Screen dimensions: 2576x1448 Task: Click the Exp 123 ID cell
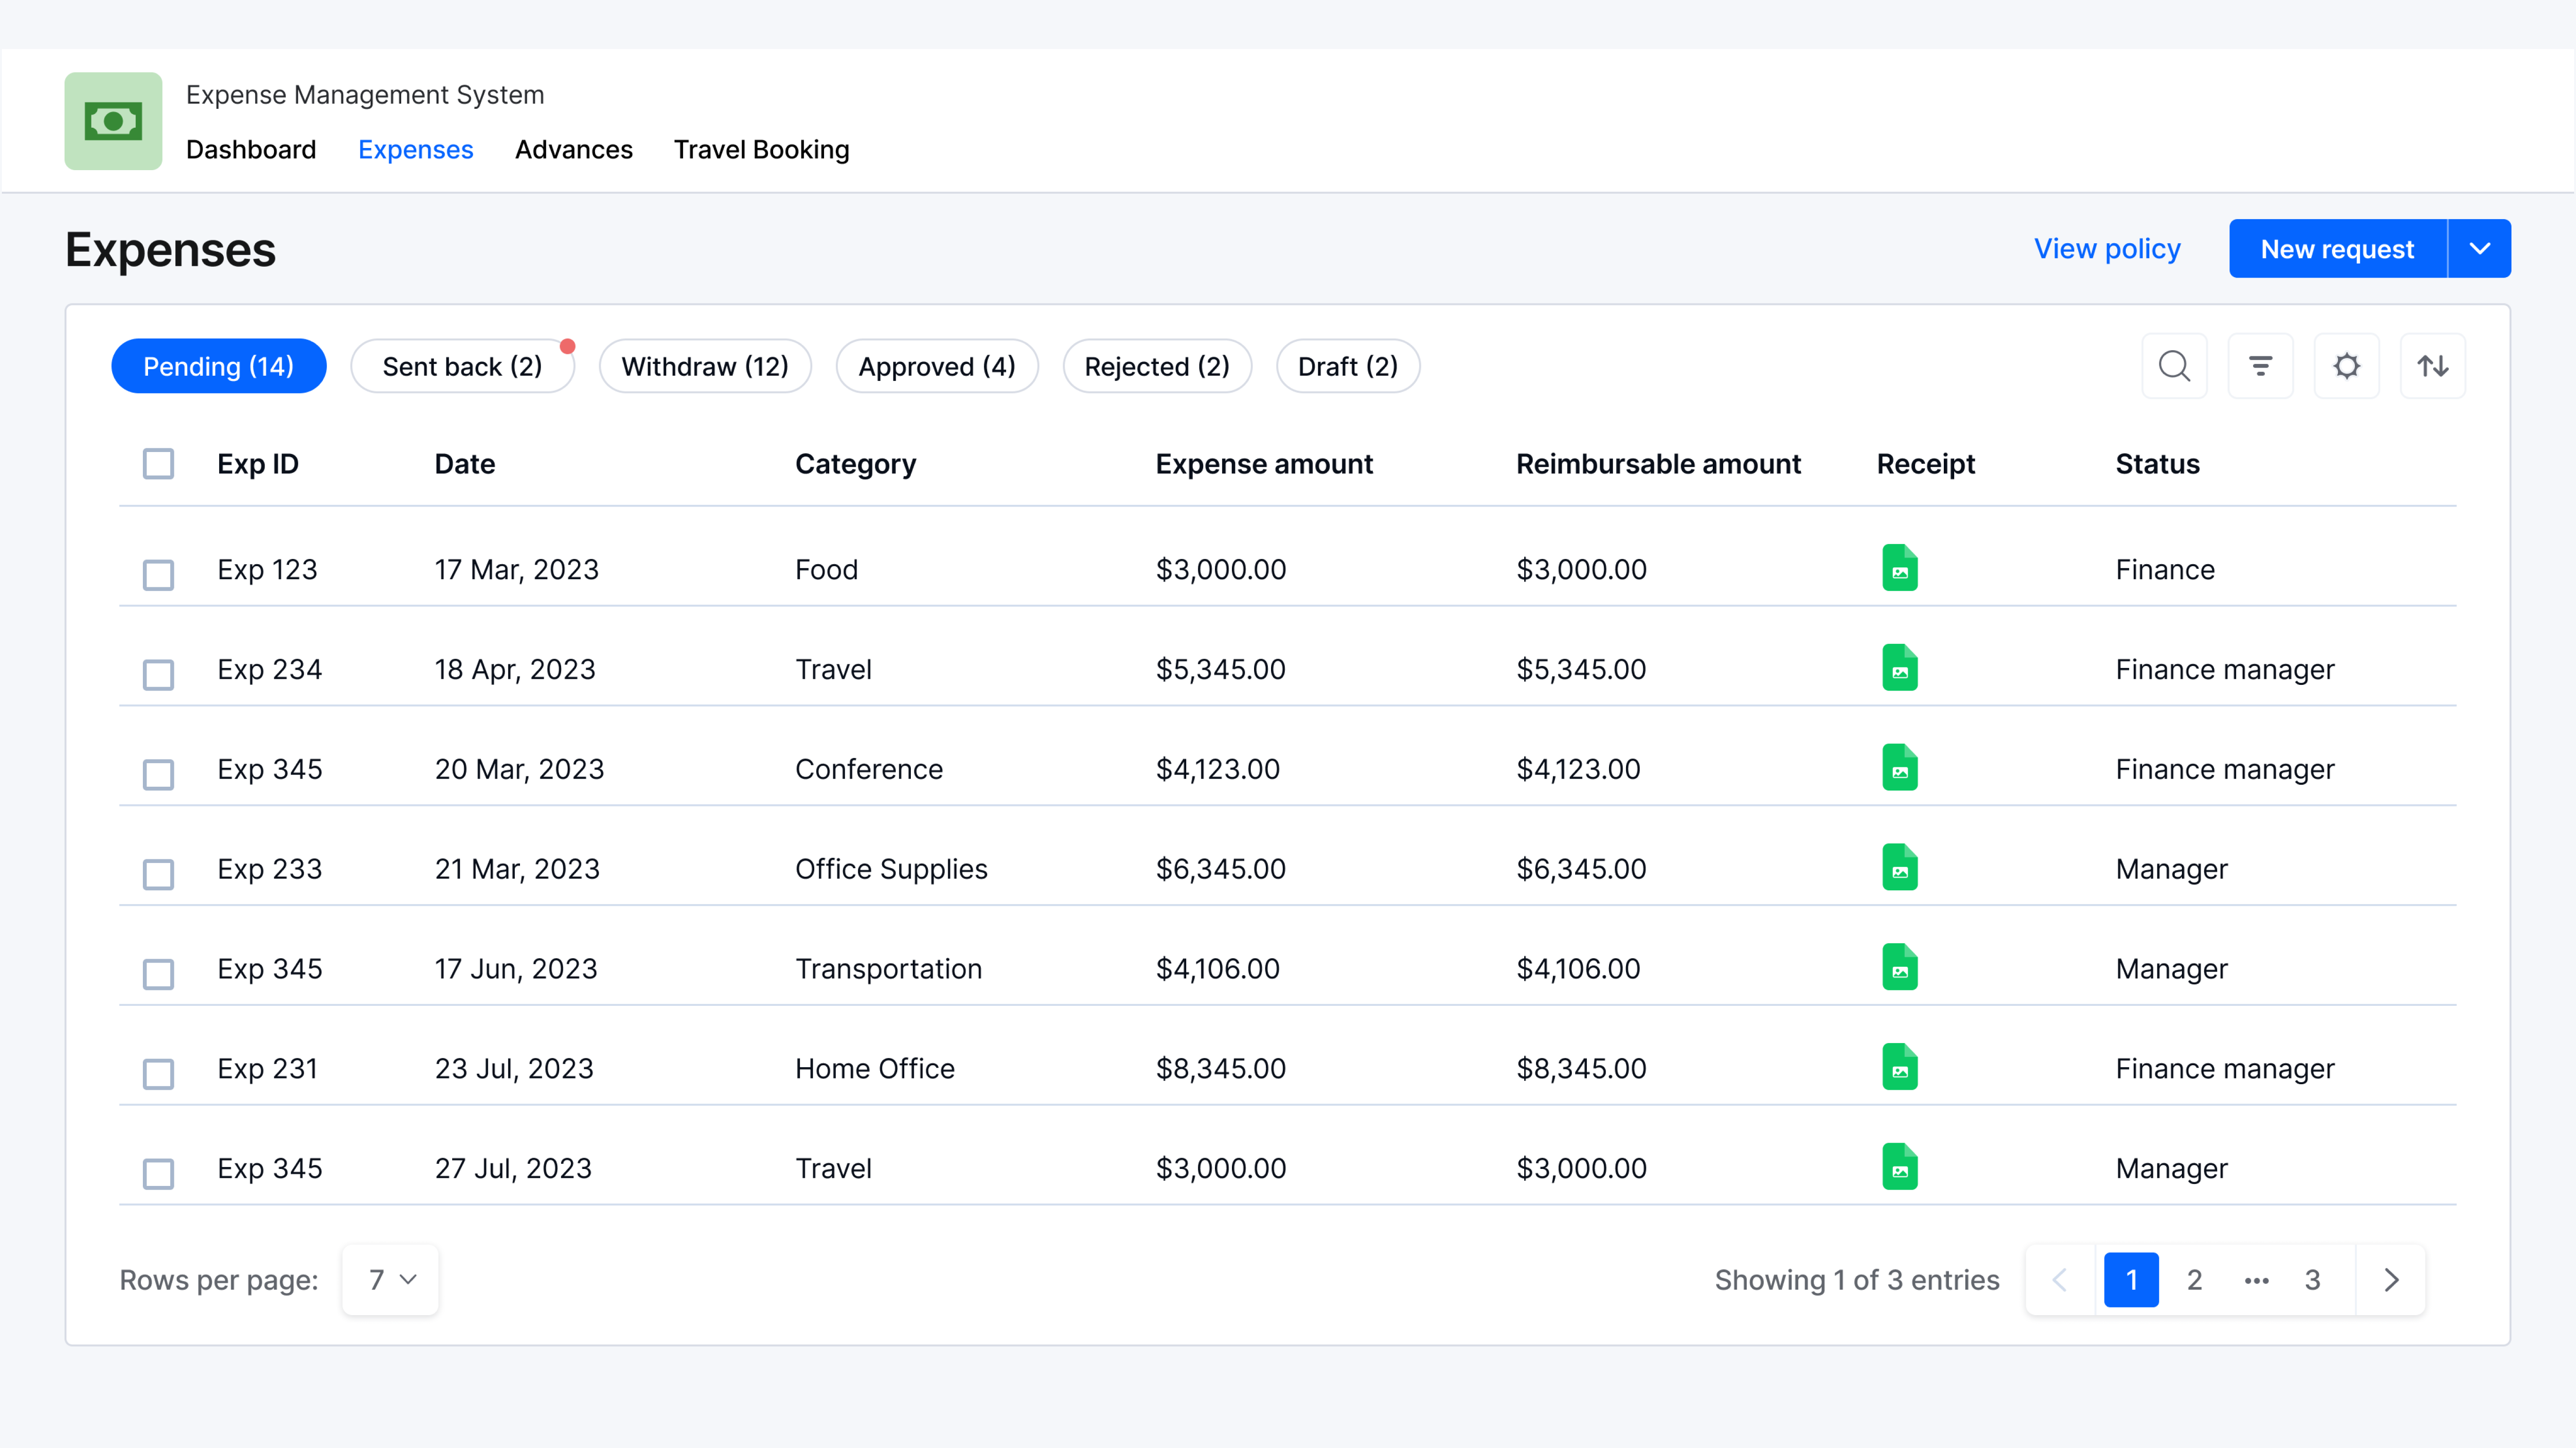267,569
